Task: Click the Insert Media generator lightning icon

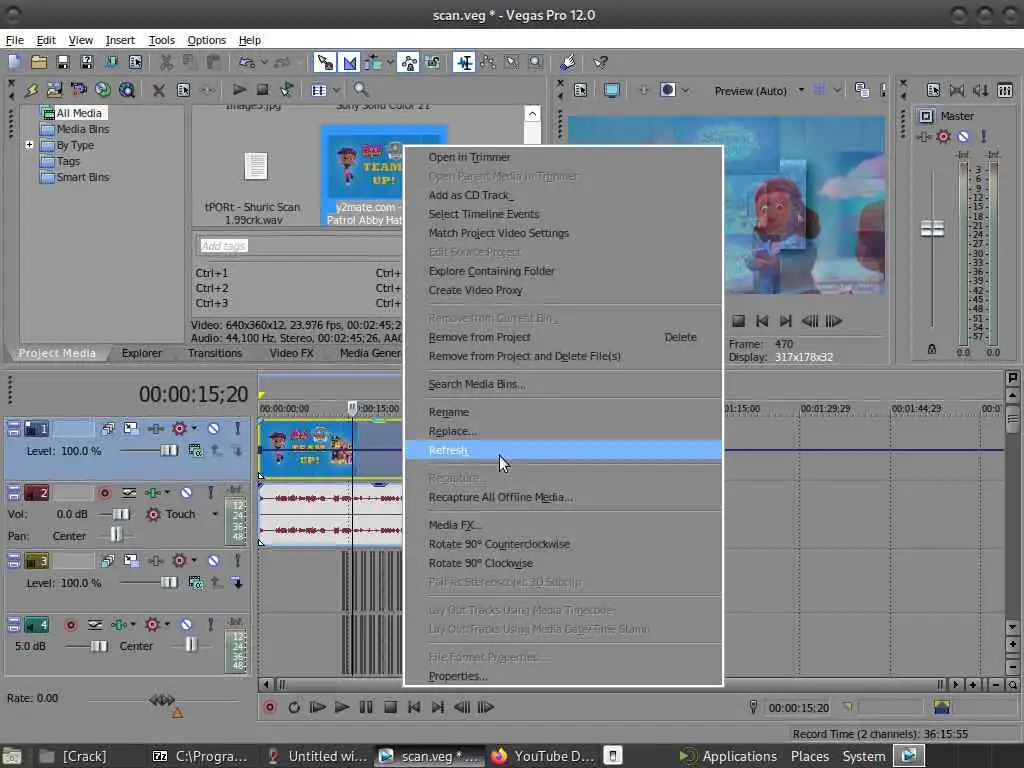Action: coord(31,89)
